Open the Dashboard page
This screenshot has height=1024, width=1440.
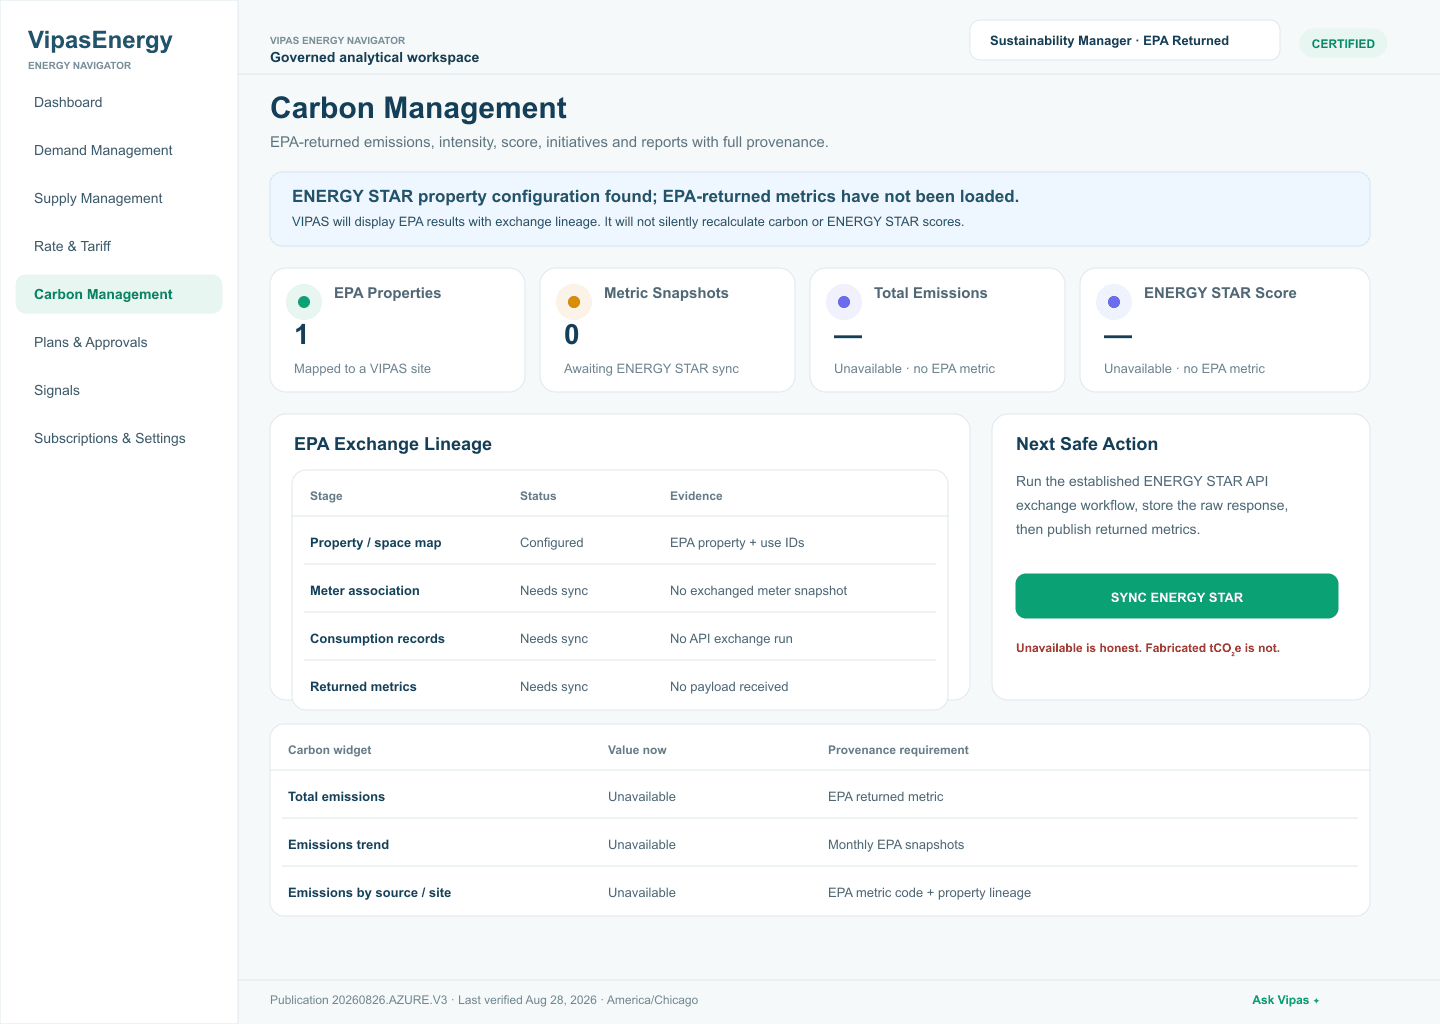click(119, 102)
